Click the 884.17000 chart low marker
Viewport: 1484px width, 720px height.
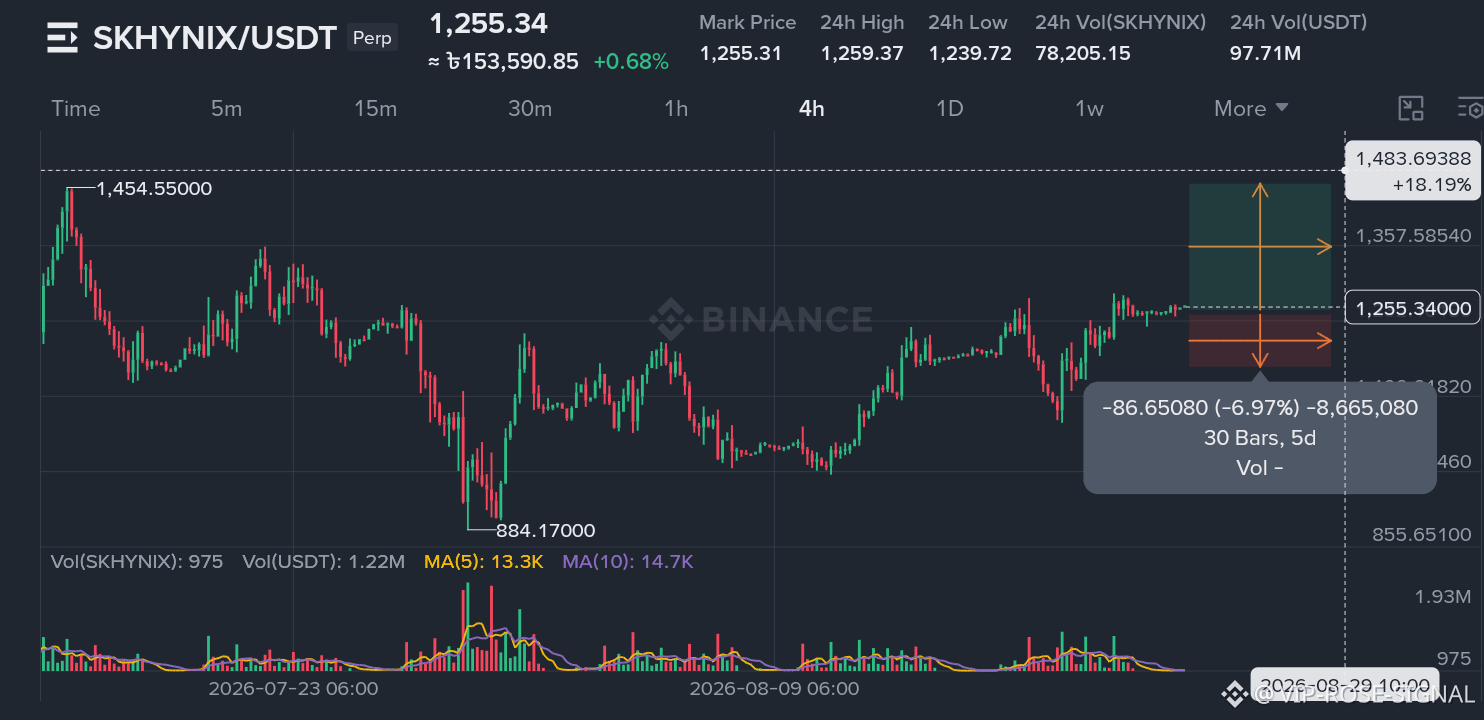click(x=545, y=530)
